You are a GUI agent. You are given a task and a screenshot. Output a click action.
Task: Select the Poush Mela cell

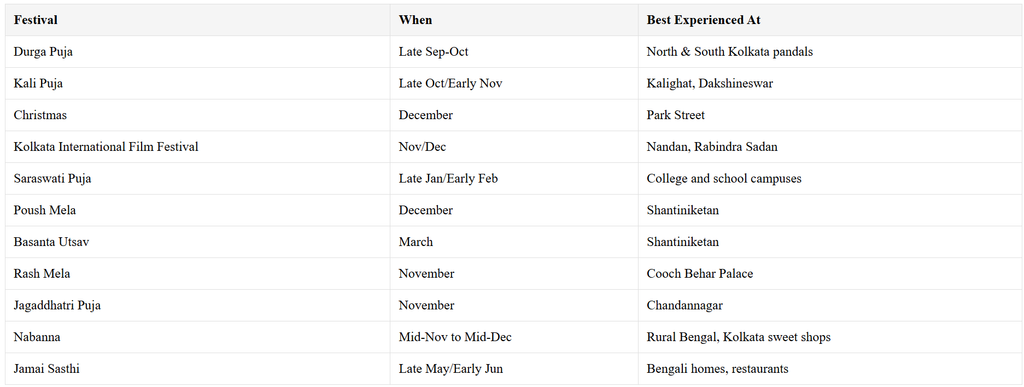click(198, 210)
